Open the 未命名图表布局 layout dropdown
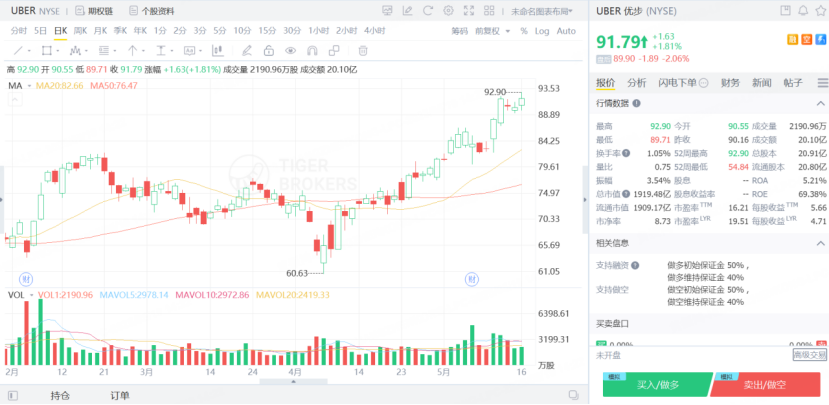 pyautogui.click(x=542, y=11)
